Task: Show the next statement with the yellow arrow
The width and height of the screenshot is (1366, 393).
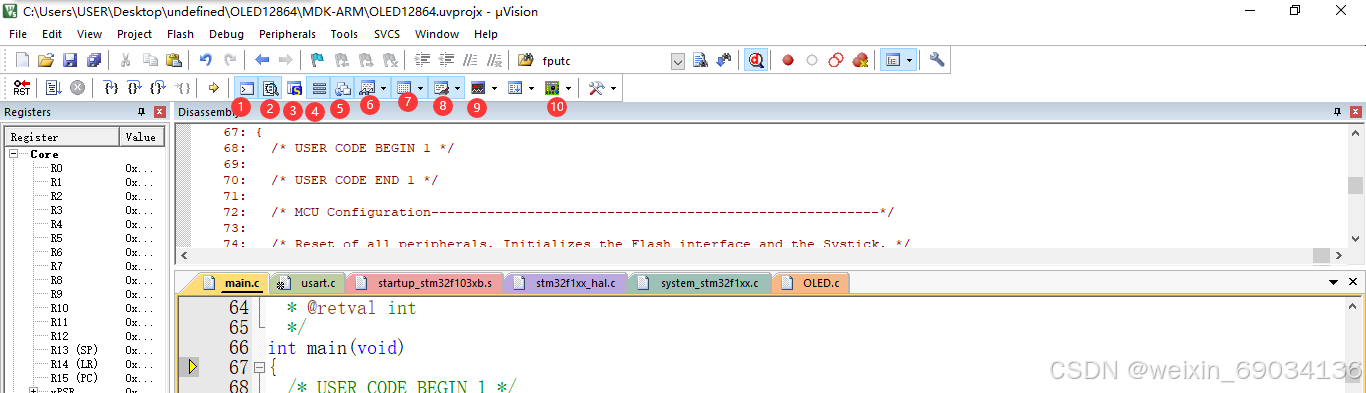Action: tap(214, 88)
